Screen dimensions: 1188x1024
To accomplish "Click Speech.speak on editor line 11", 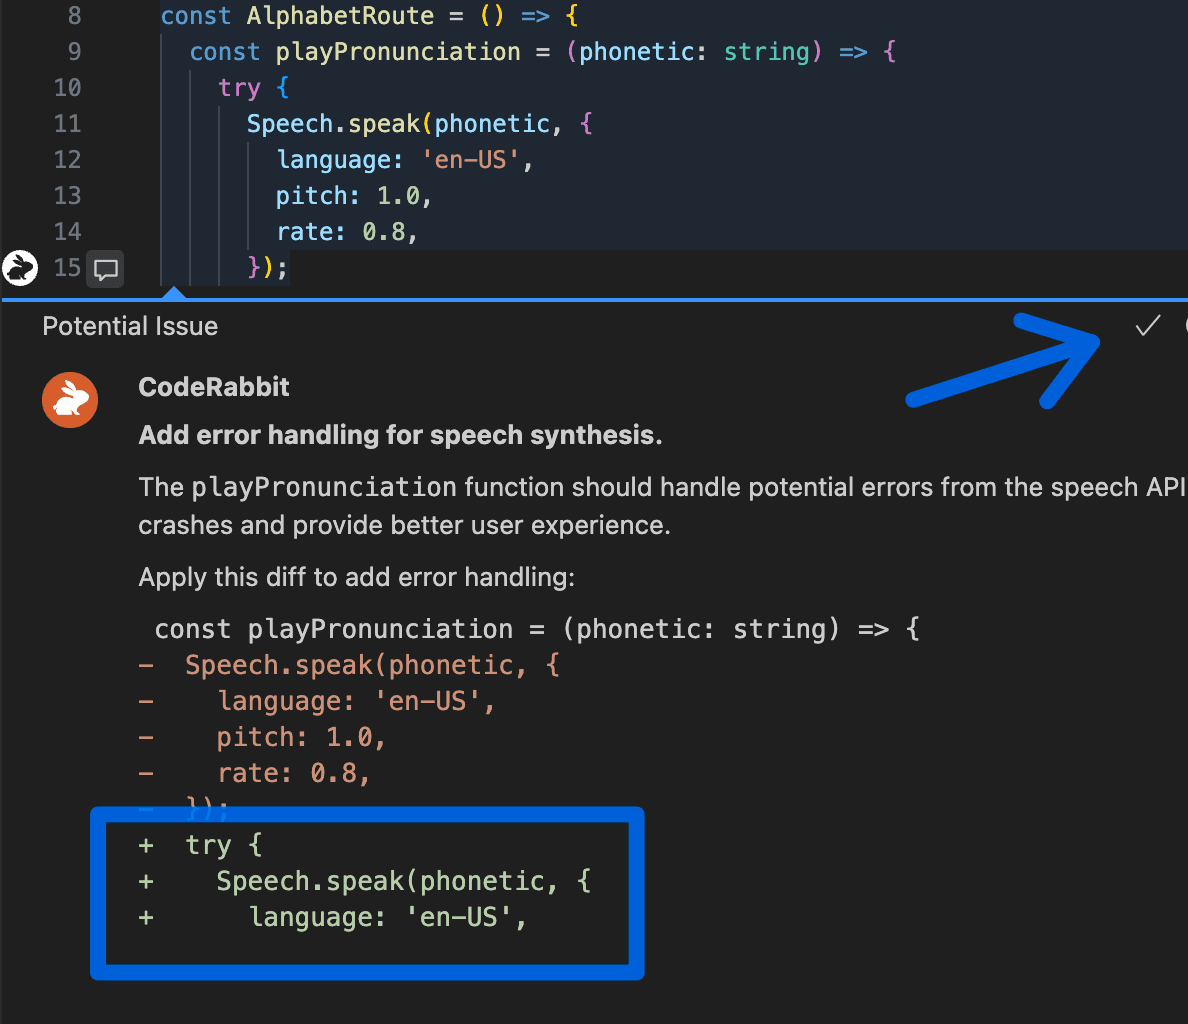I will (x=333, y=124).
